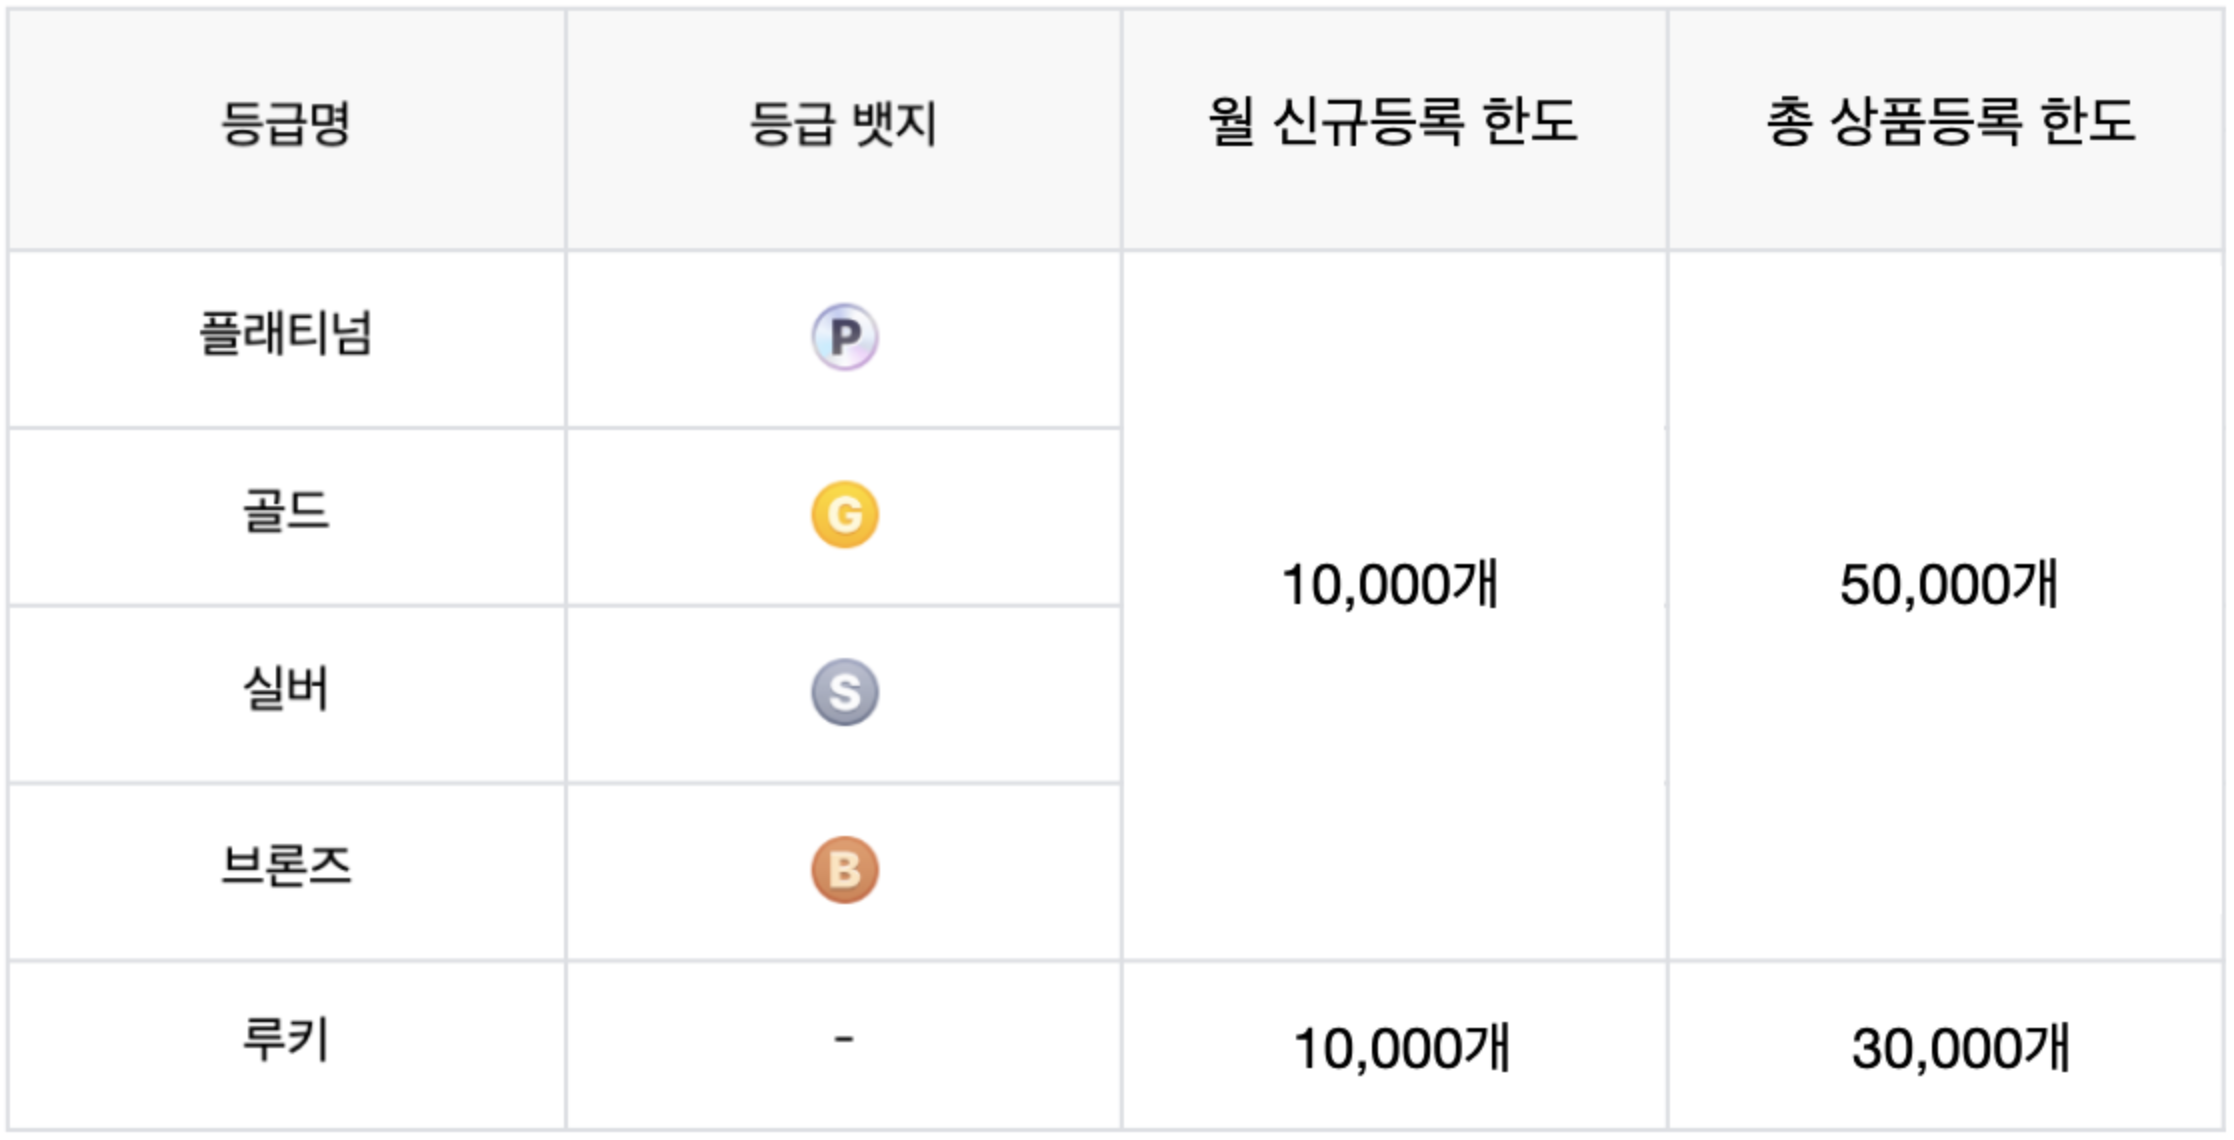The height and width of the screenshot is (1140, 2234).
Task: Click the 등급명 column header
Action: coord(287,129)
